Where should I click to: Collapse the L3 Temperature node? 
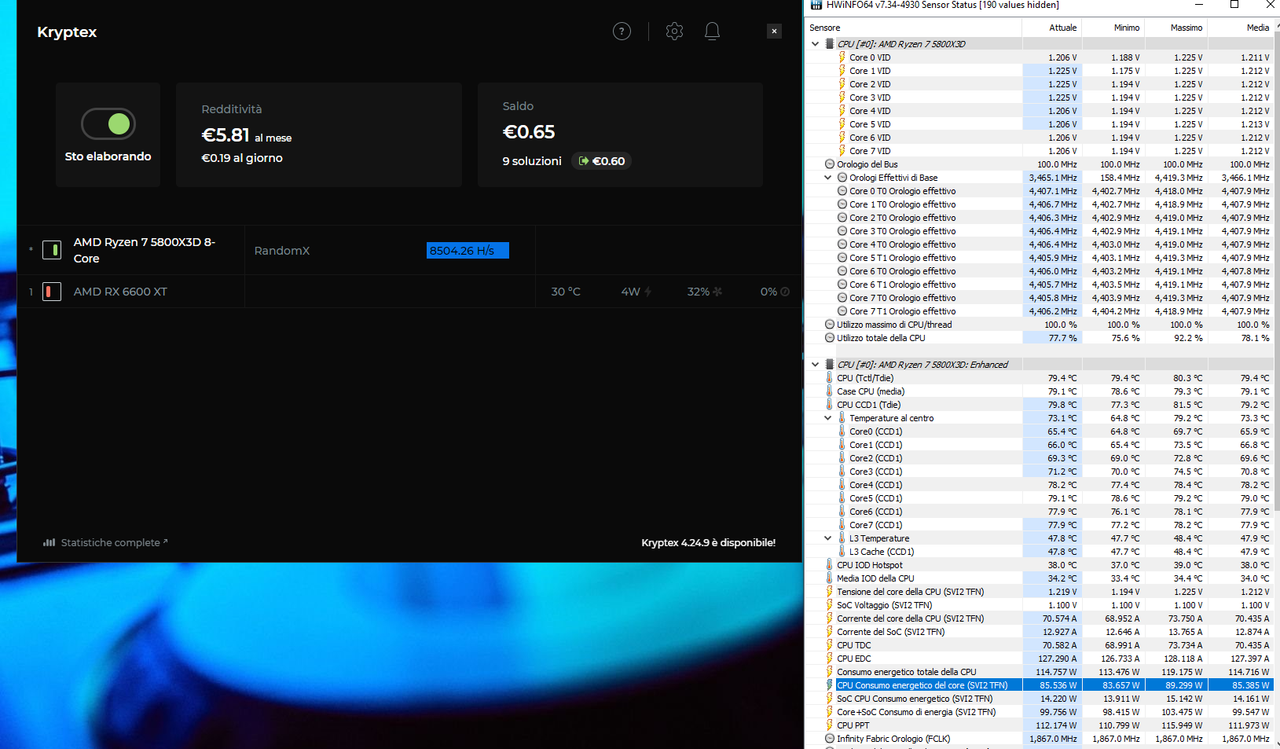pyautogui.click(x=828, y=538)
